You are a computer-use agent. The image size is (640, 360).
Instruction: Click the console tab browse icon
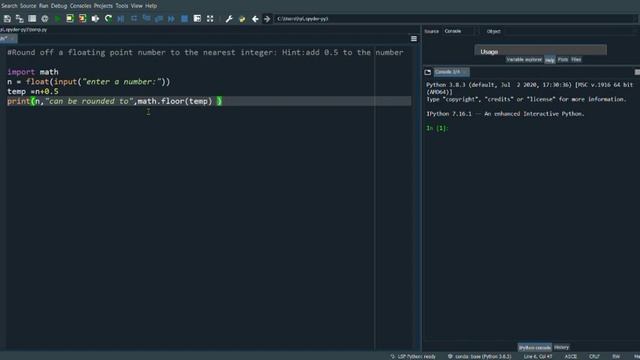point(427,72)
